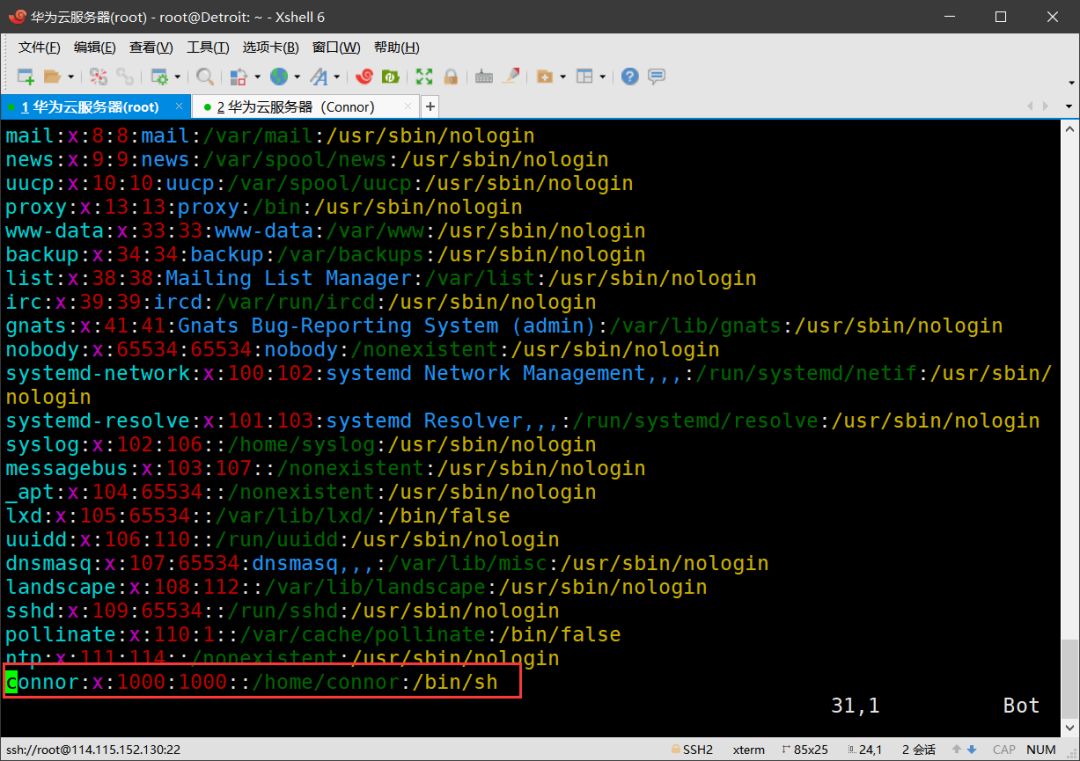Open the 文件(F) menu

tap(39, 48)
